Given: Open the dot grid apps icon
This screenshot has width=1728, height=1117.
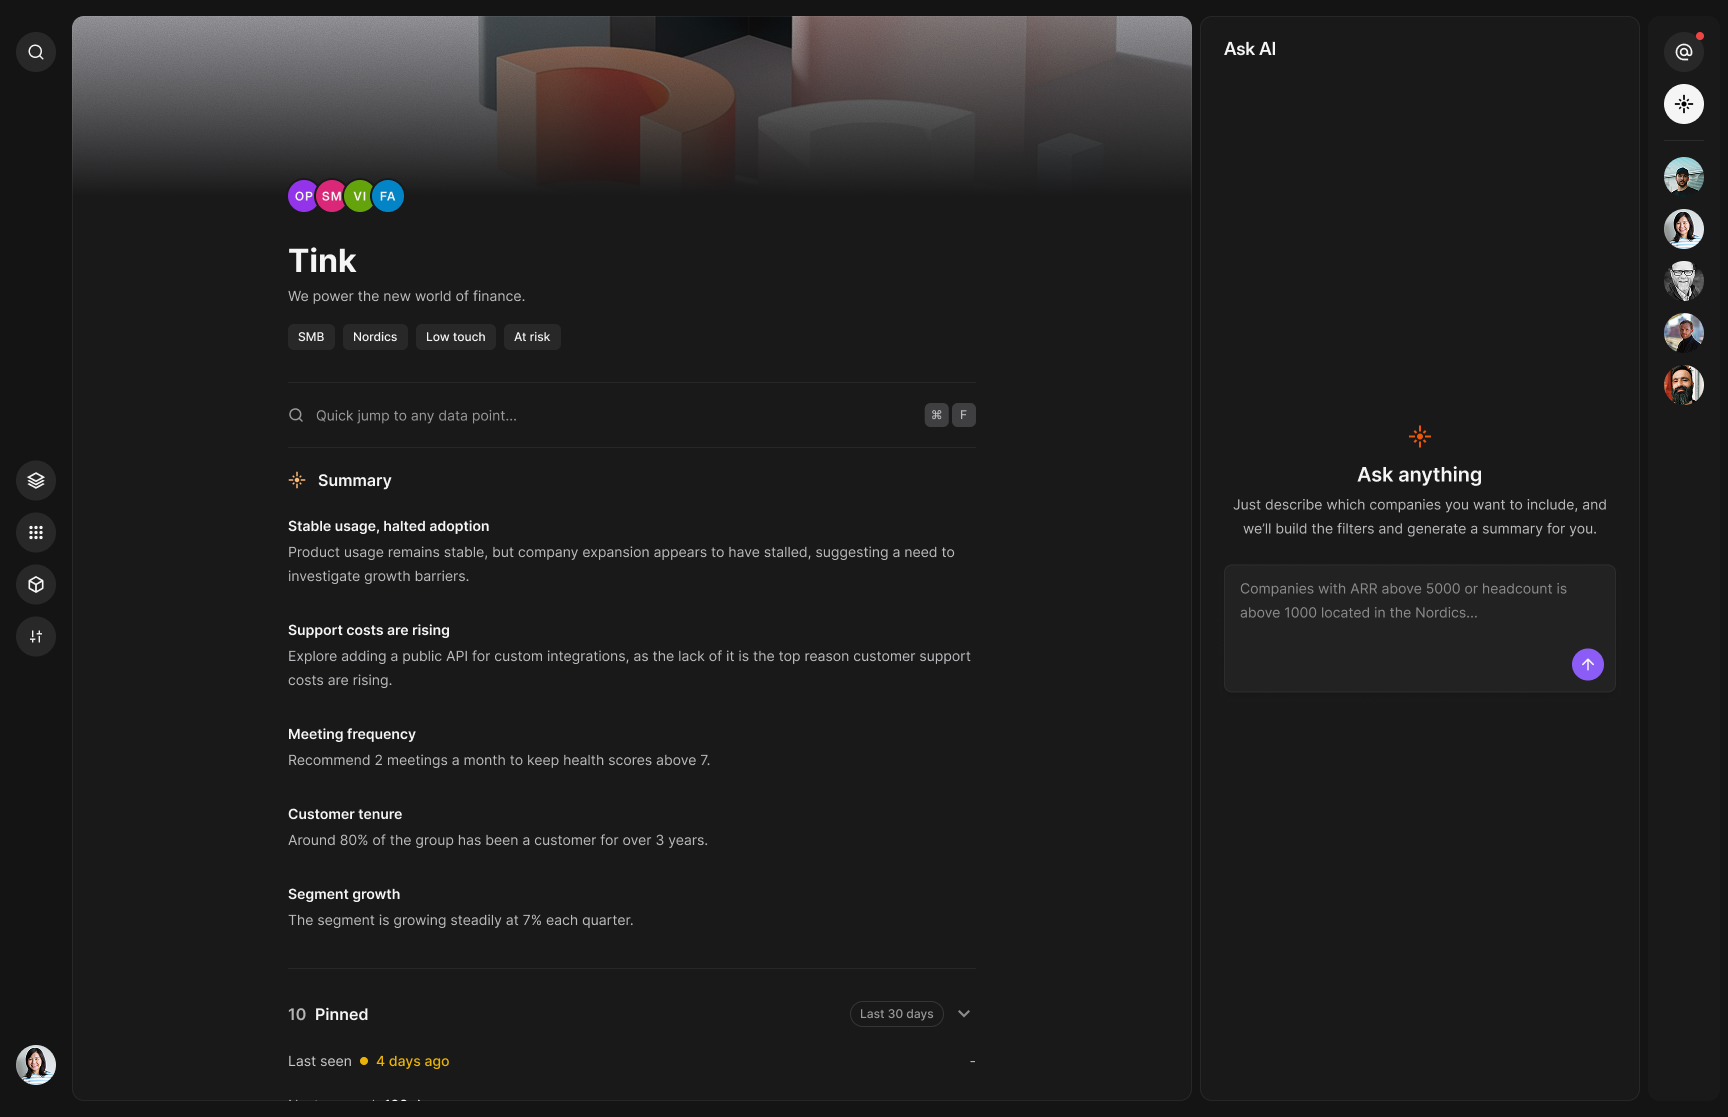Looking at the screenshot, I should [36, 532].
